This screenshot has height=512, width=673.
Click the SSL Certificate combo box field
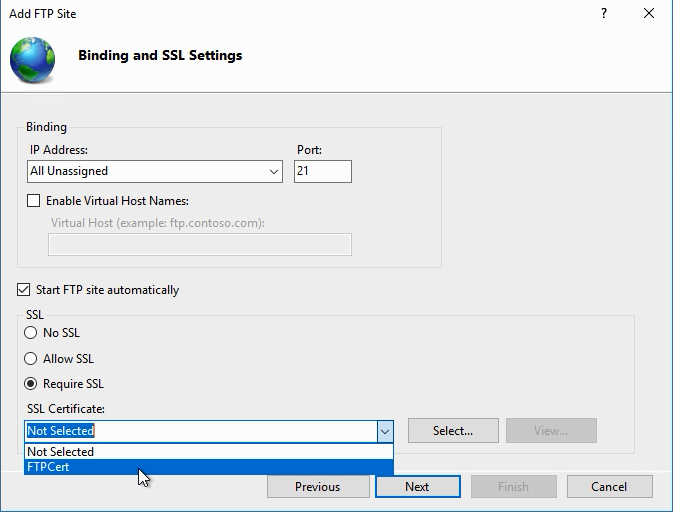[200, 431]
